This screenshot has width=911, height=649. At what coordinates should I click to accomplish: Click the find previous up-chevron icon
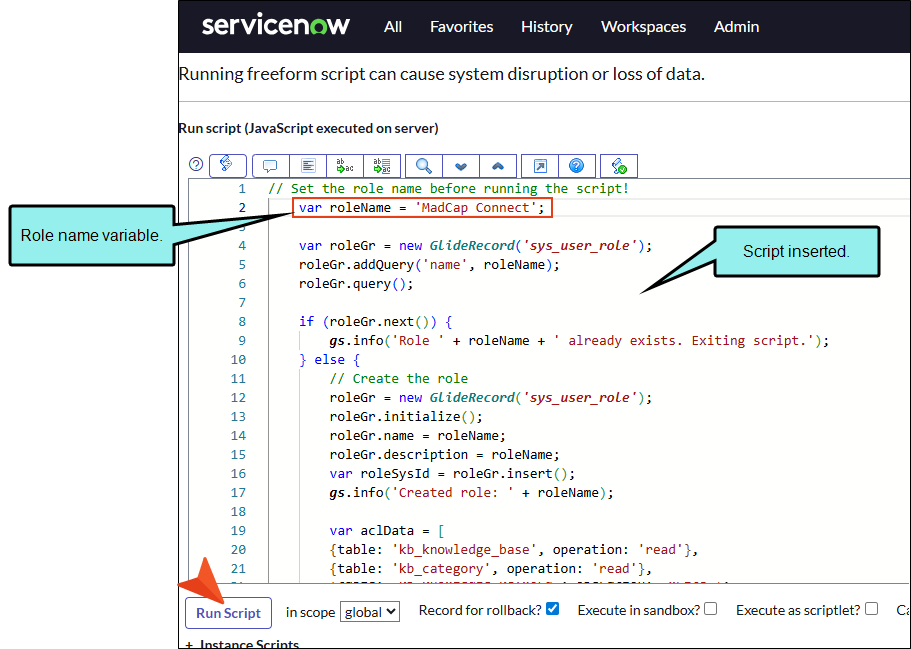(x=498, y=166)
